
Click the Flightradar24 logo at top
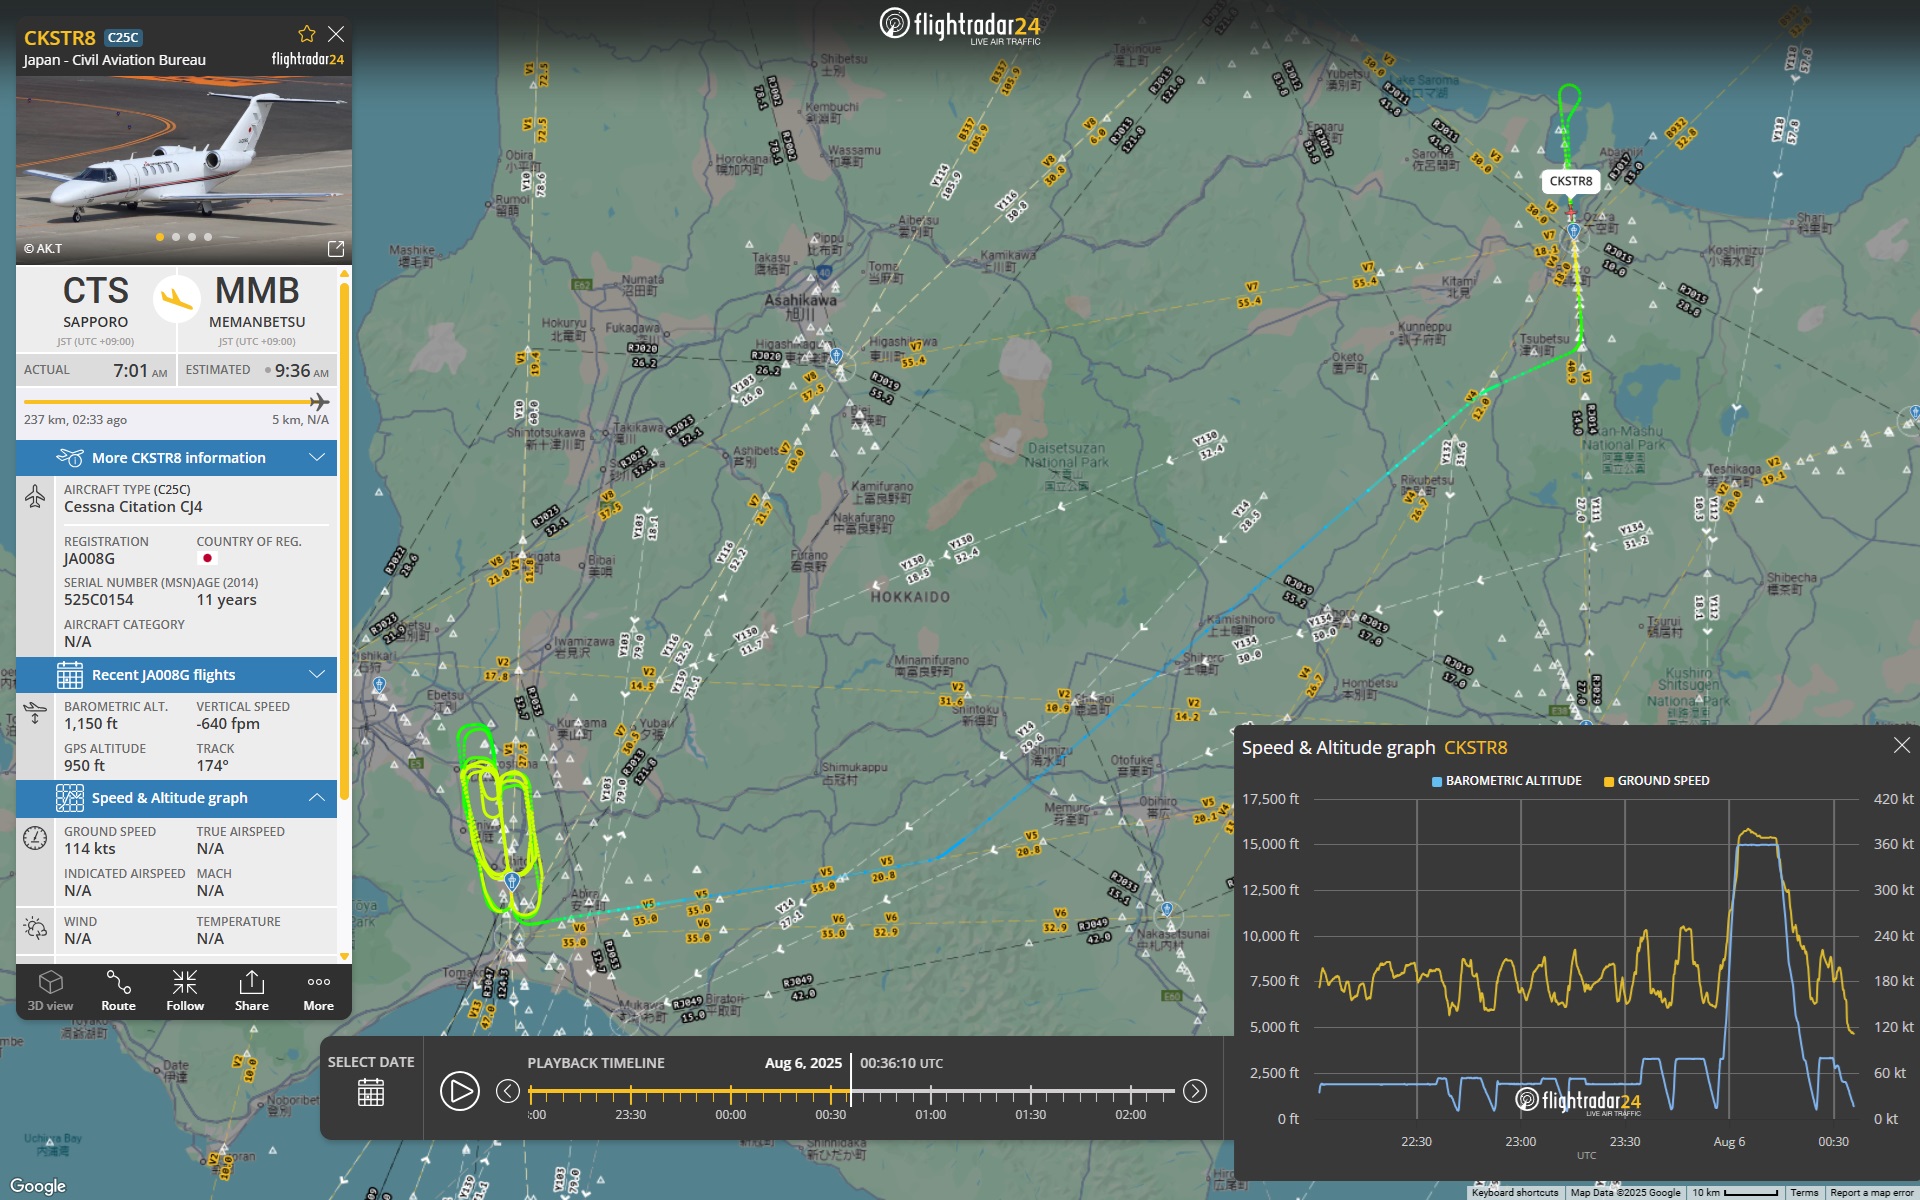[x=960, y=25]
